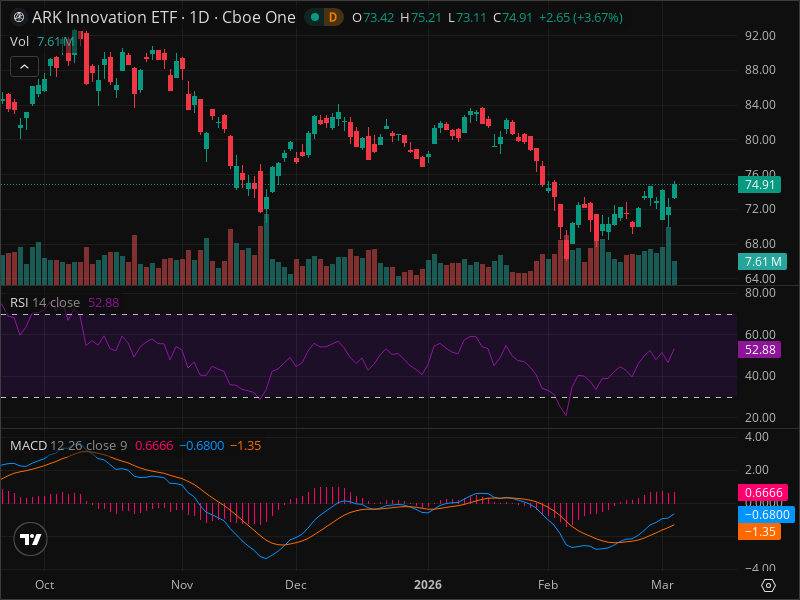Click the 60.00 RSI scale tick
This screenshot has height=600, width=800.
tap(760, 334)
